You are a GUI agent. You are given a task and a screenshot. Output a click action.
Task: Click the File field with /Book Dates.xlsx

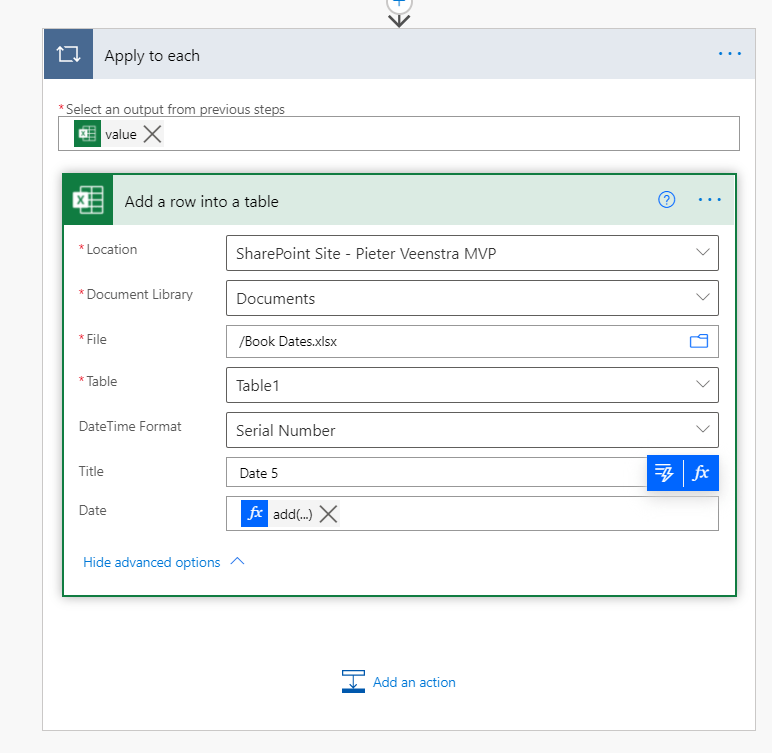(x=472, y=341)
